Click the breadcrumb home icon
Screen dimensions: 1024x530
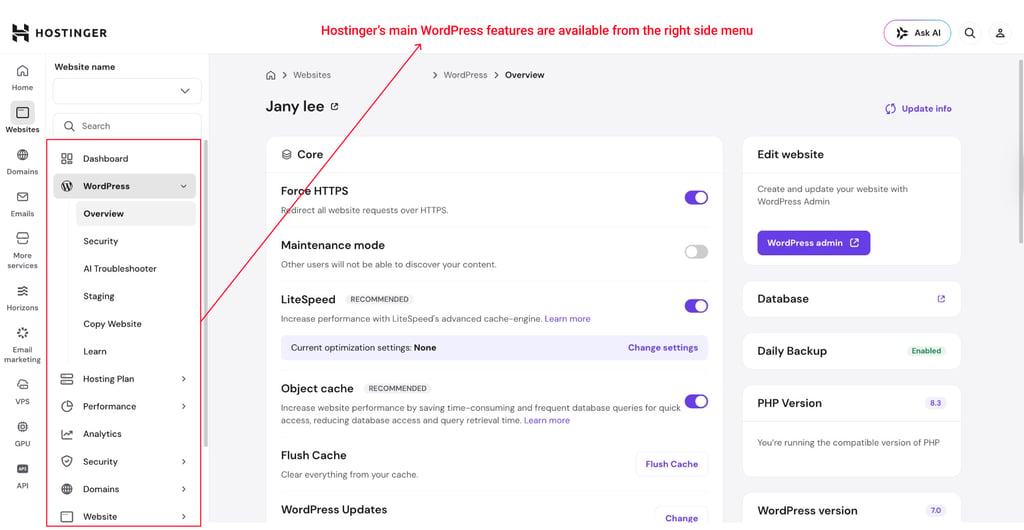tap(270, 75)
